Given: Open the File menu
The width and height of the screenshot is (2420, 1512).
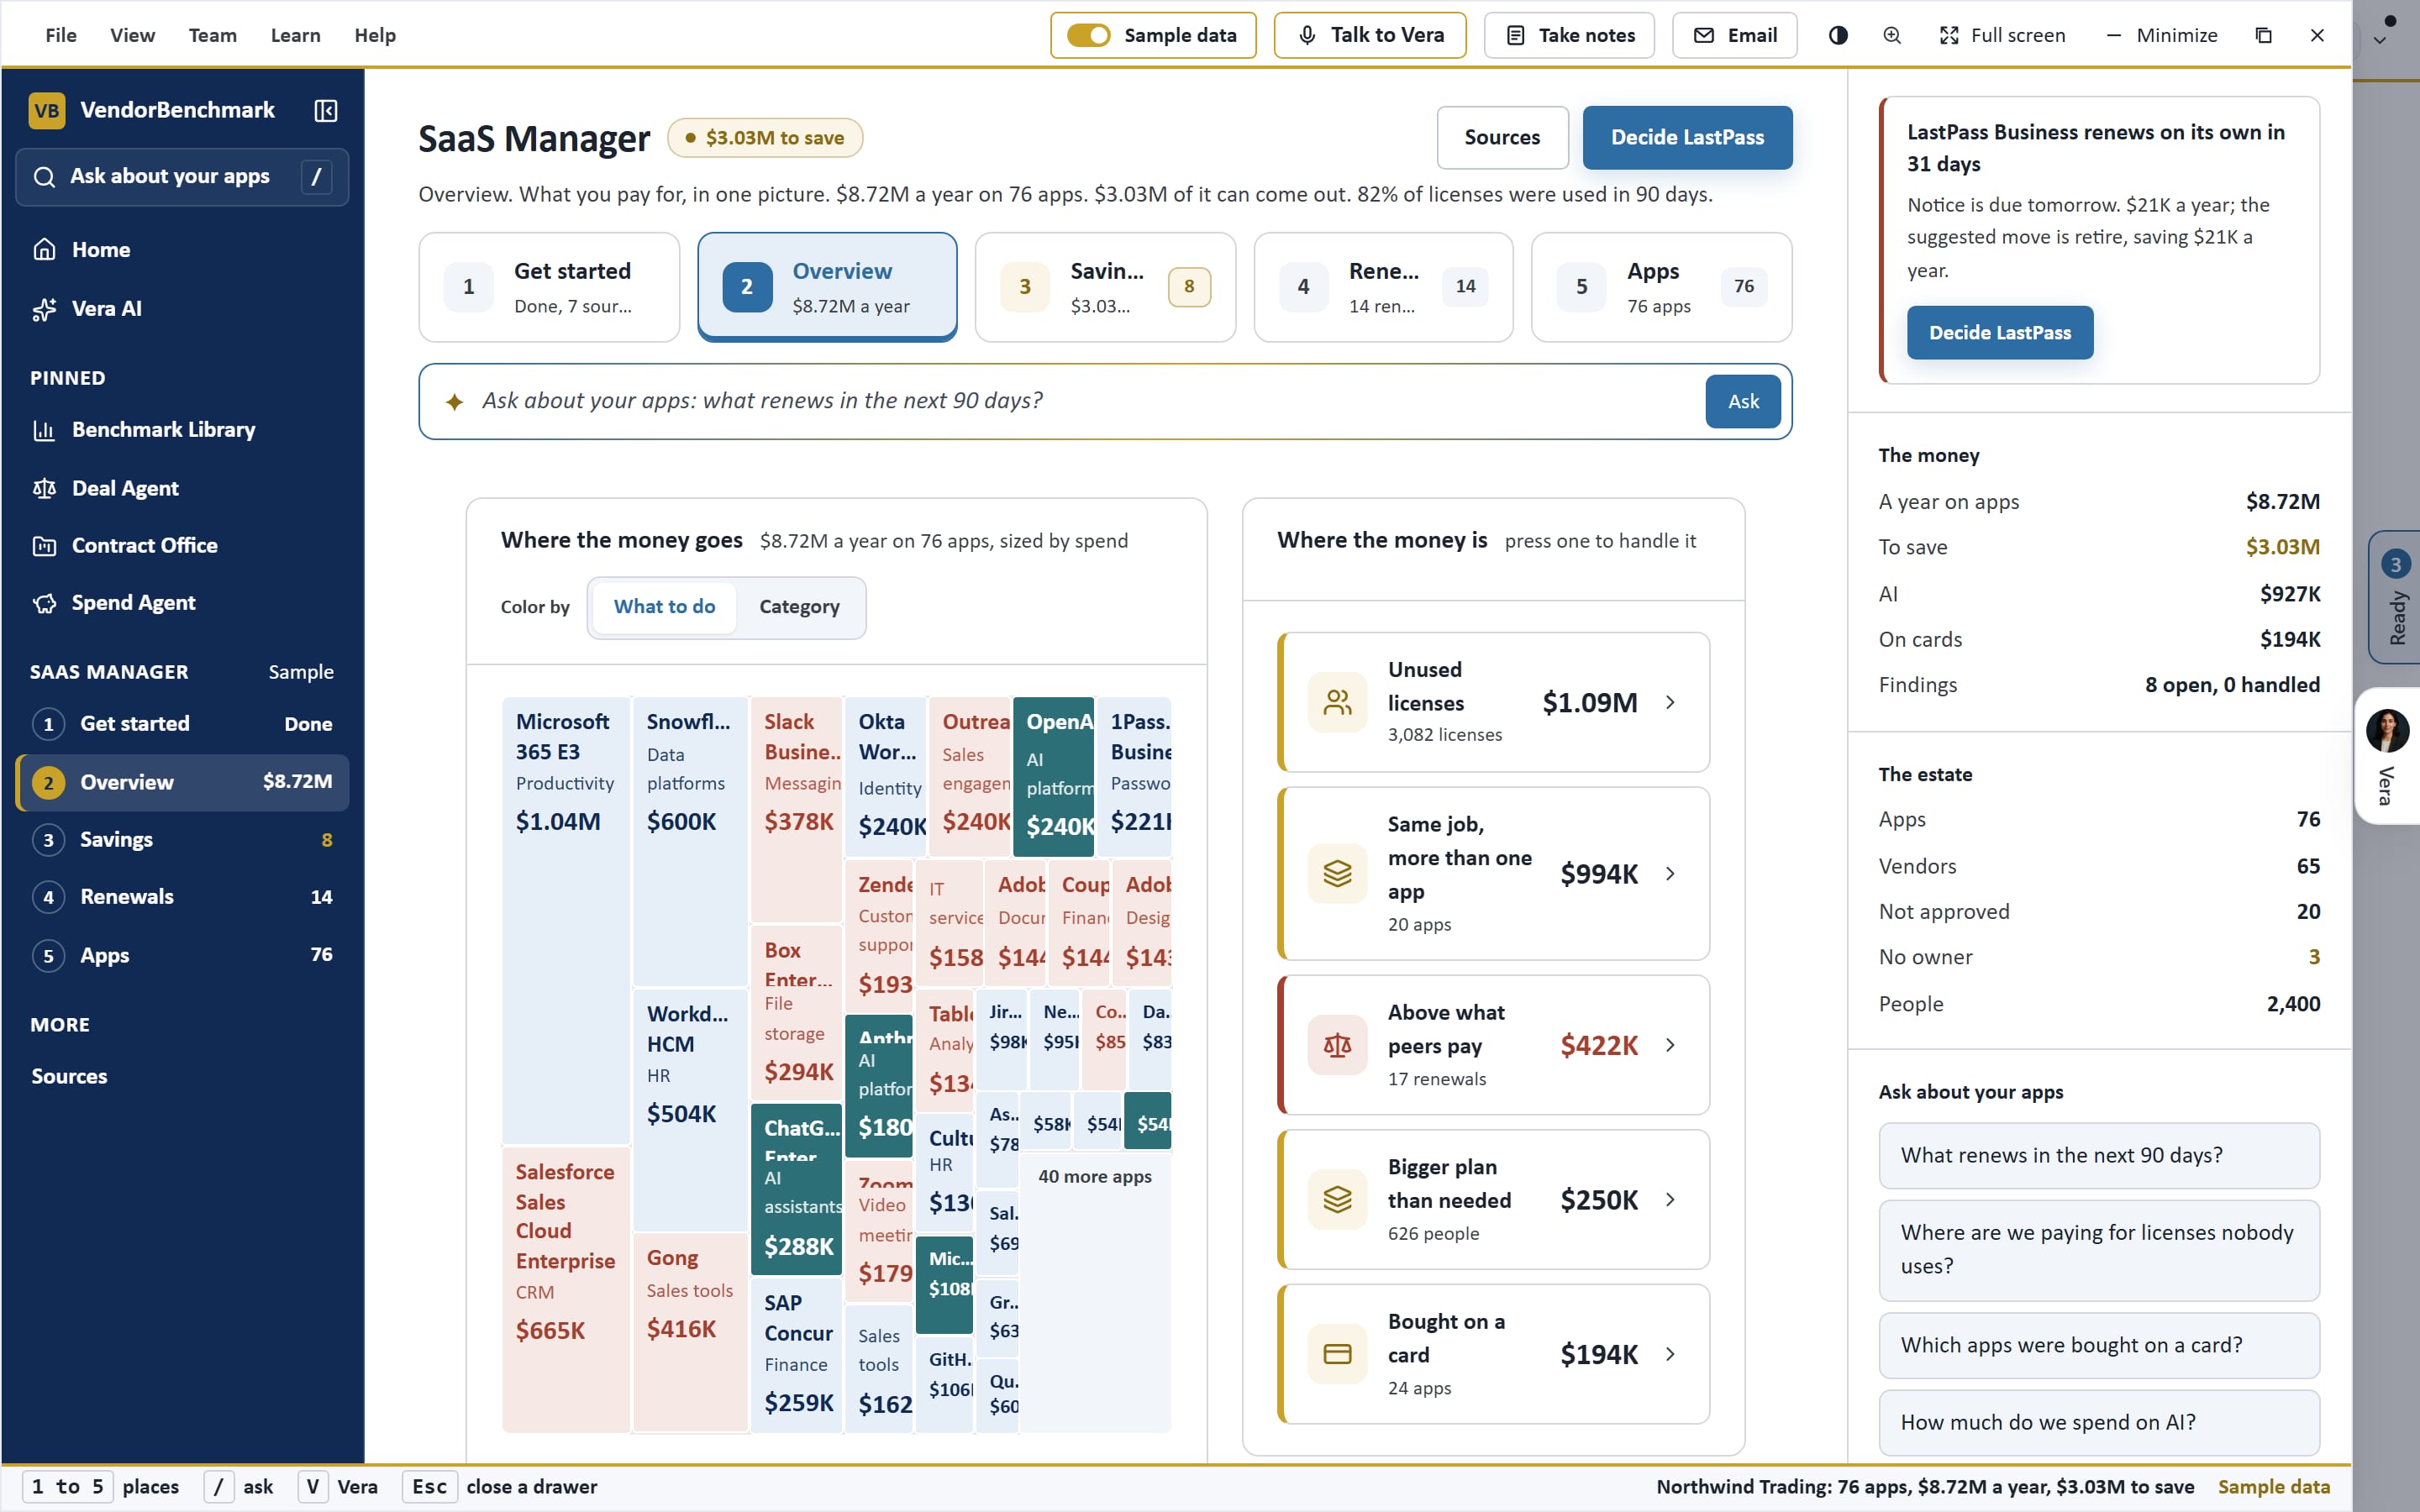Looking at the screenshot, I should pyautogui.click(x=61, y=35).
